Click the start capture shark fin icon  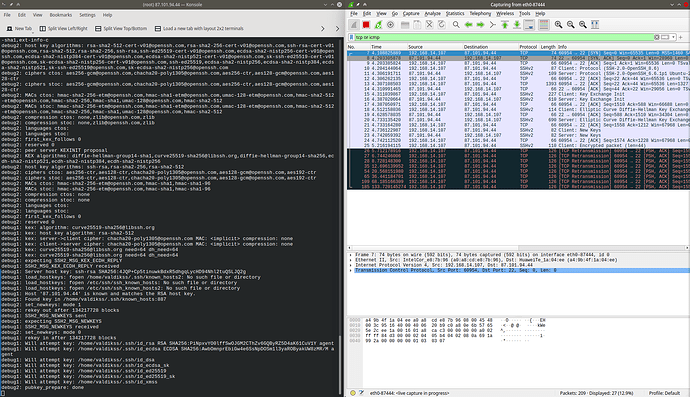(354, 25)
